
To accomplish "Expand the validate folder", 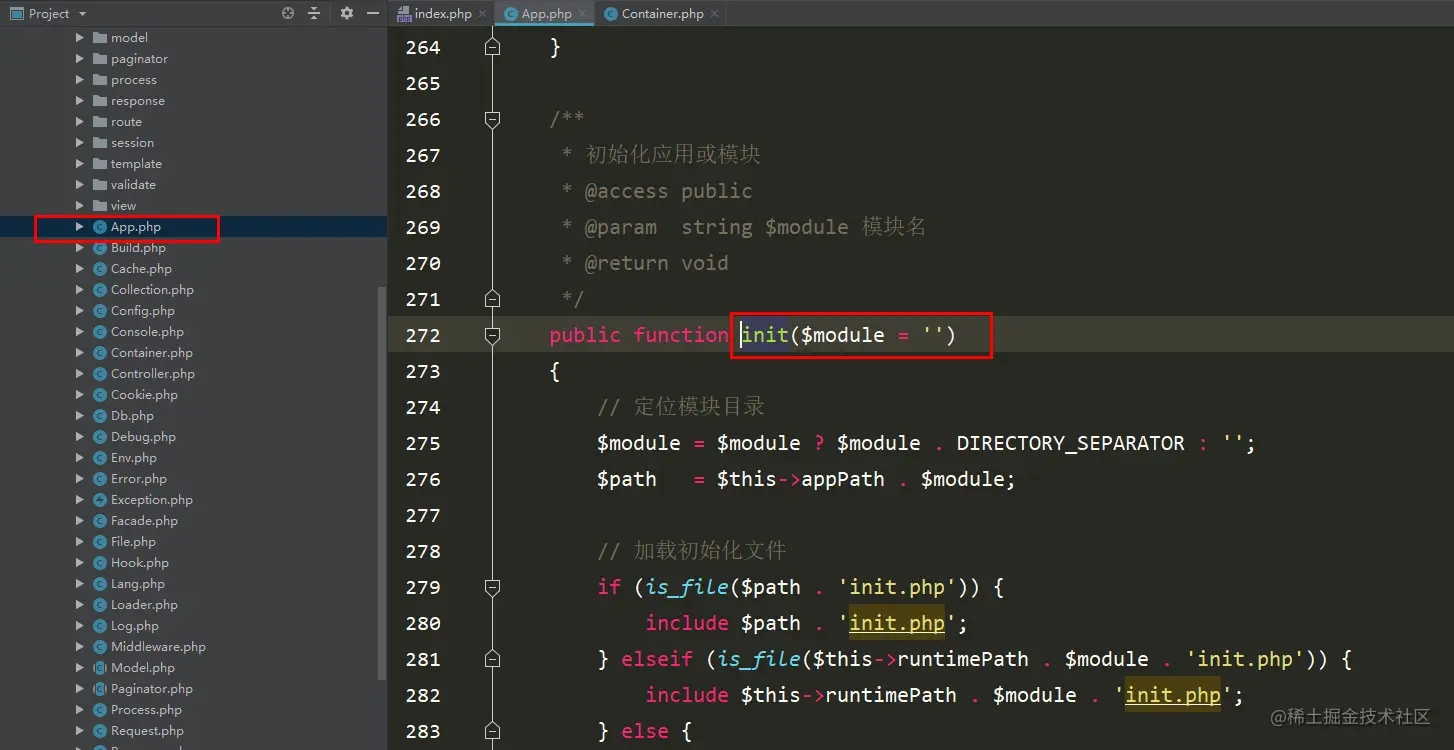I will click(x=80, y=185).
